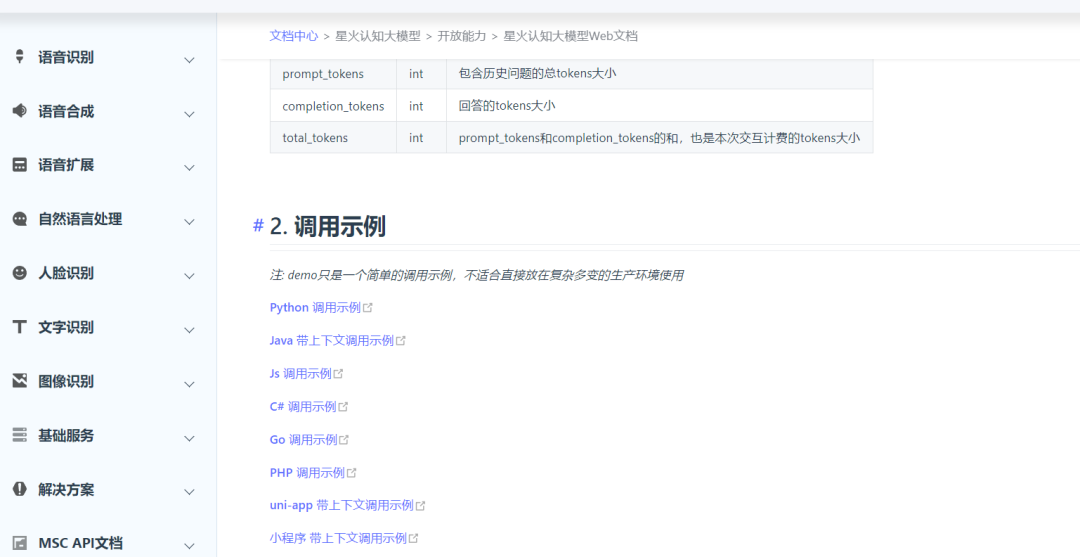Viewport: 1080px width, 557px height.
Task: Click the T icon beside 文字识别
Action: [19, 326]
